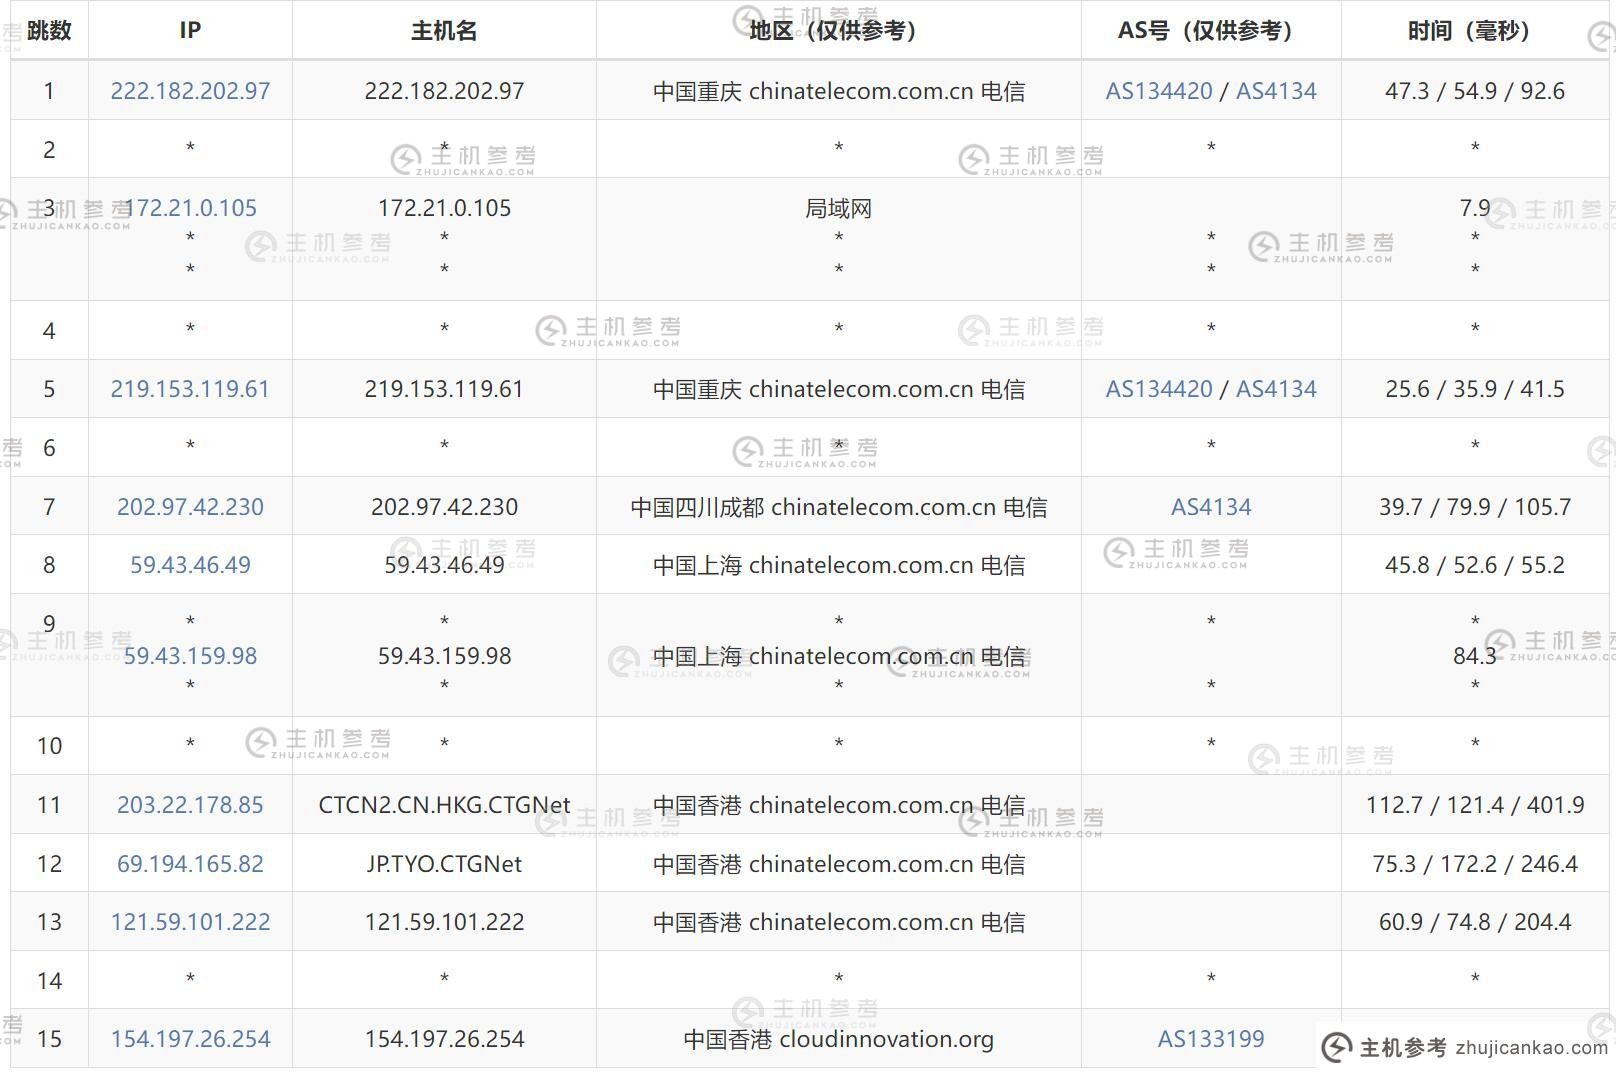Select hostname JP.TYO.CTGNet
The image size is (1616, 1072).
pos(444,864)
